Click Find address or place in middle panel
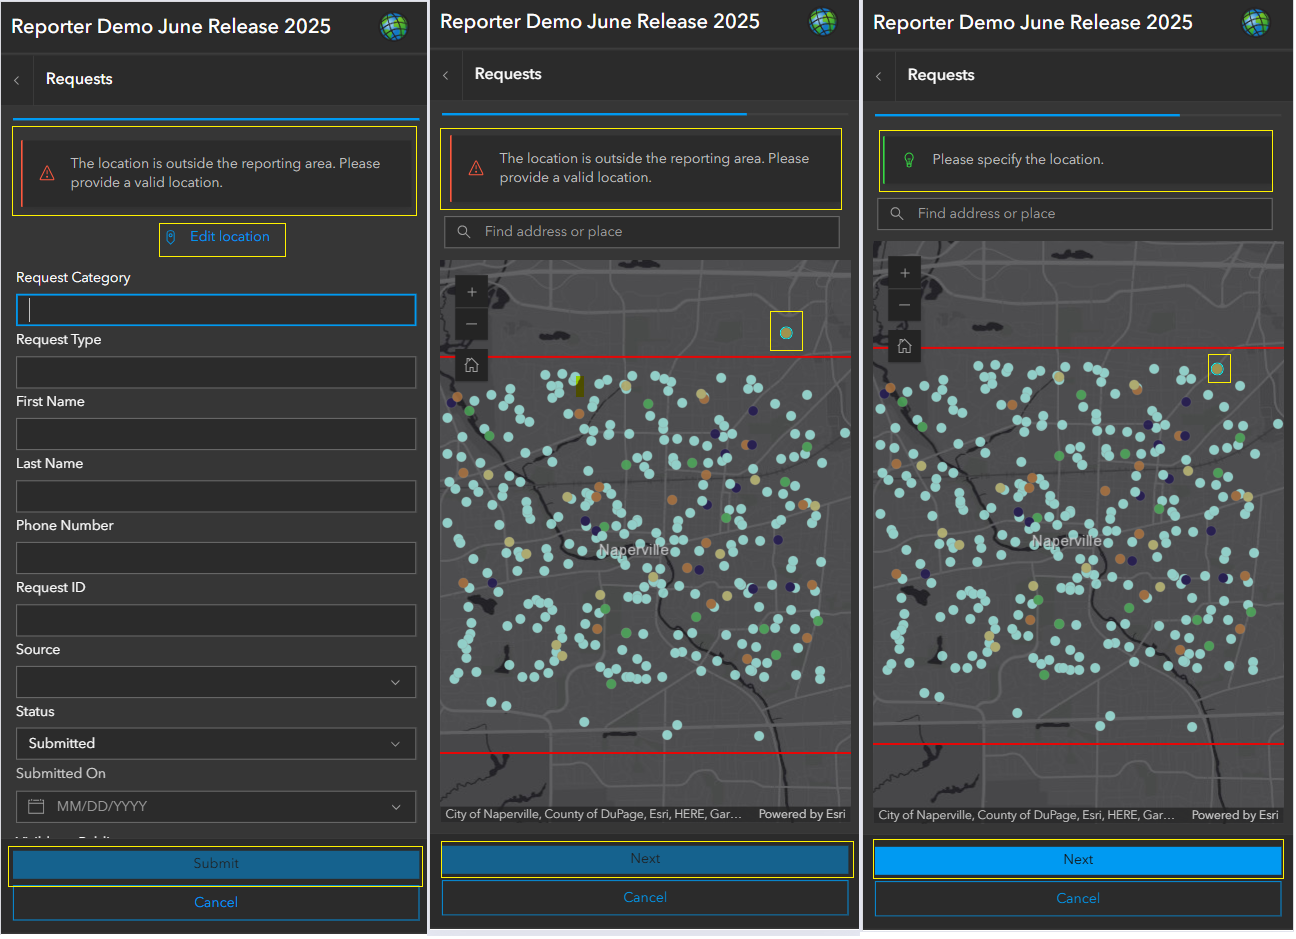Screen dimensions: 1296x939 coord(642,232)
